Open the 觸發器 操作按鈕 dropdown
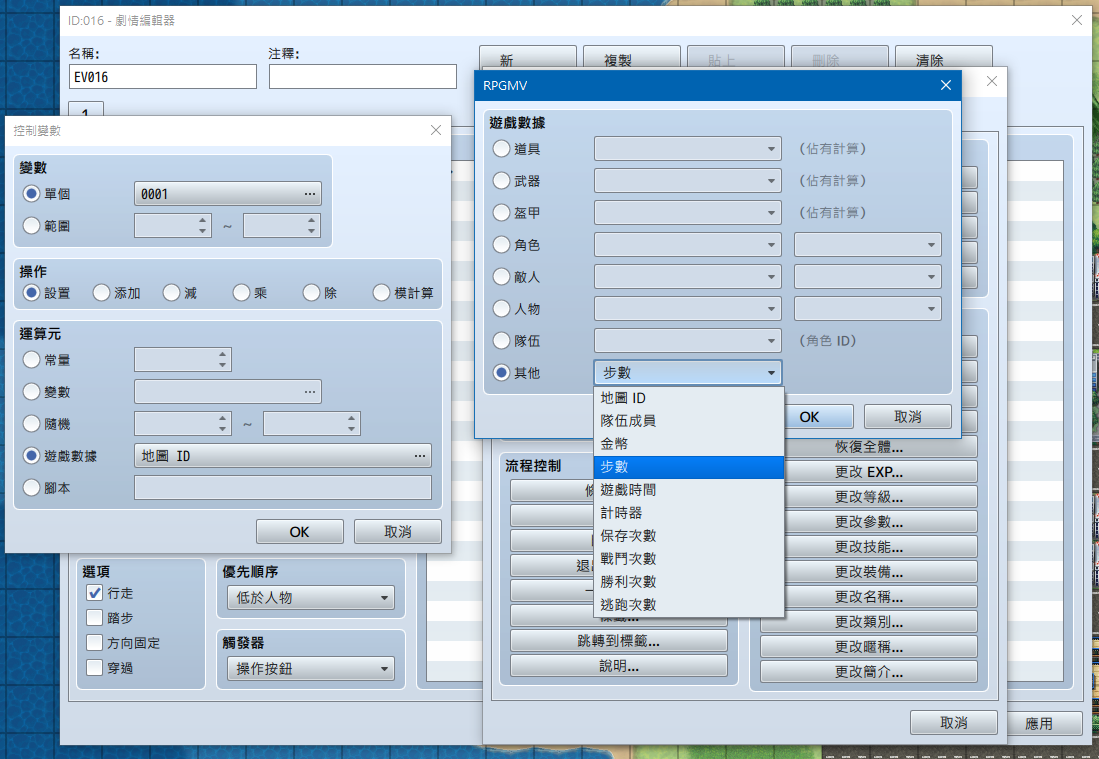Image resolution: width=1099 pixels, height=759 pixels. tap(310, 669)
